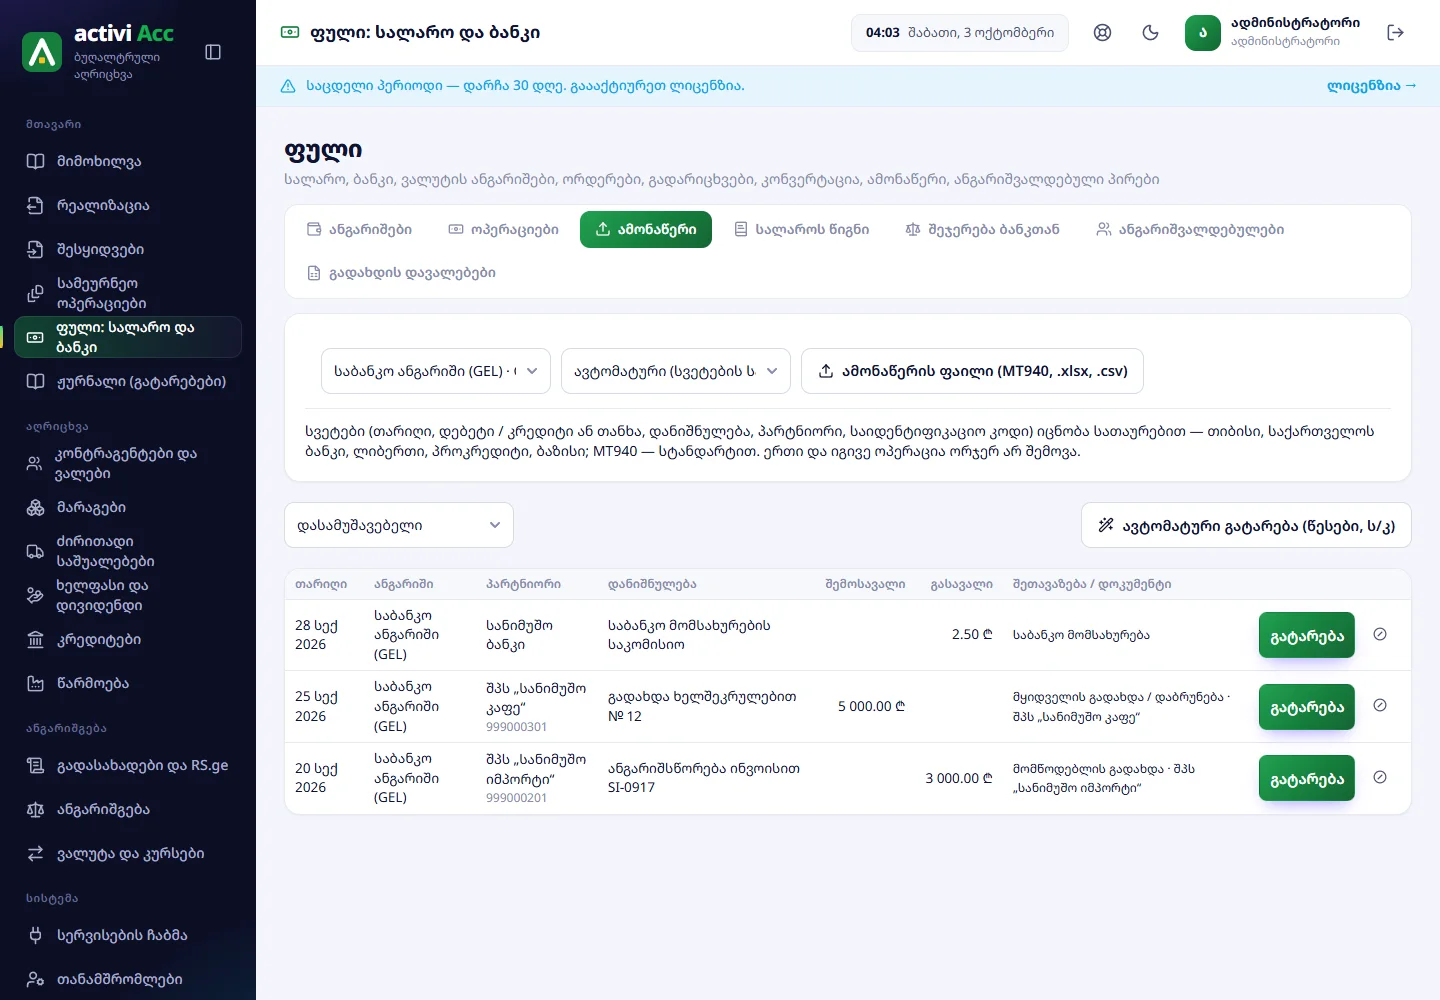Switch to the ოპერაციები tab
This screenshot has width=1440, height=1000.
pos(503,229)
